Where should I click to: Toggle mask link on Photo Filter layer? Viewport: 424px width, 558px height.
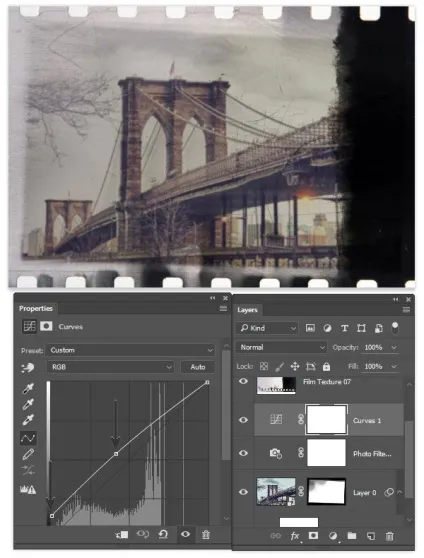click(x=301, y=453)
